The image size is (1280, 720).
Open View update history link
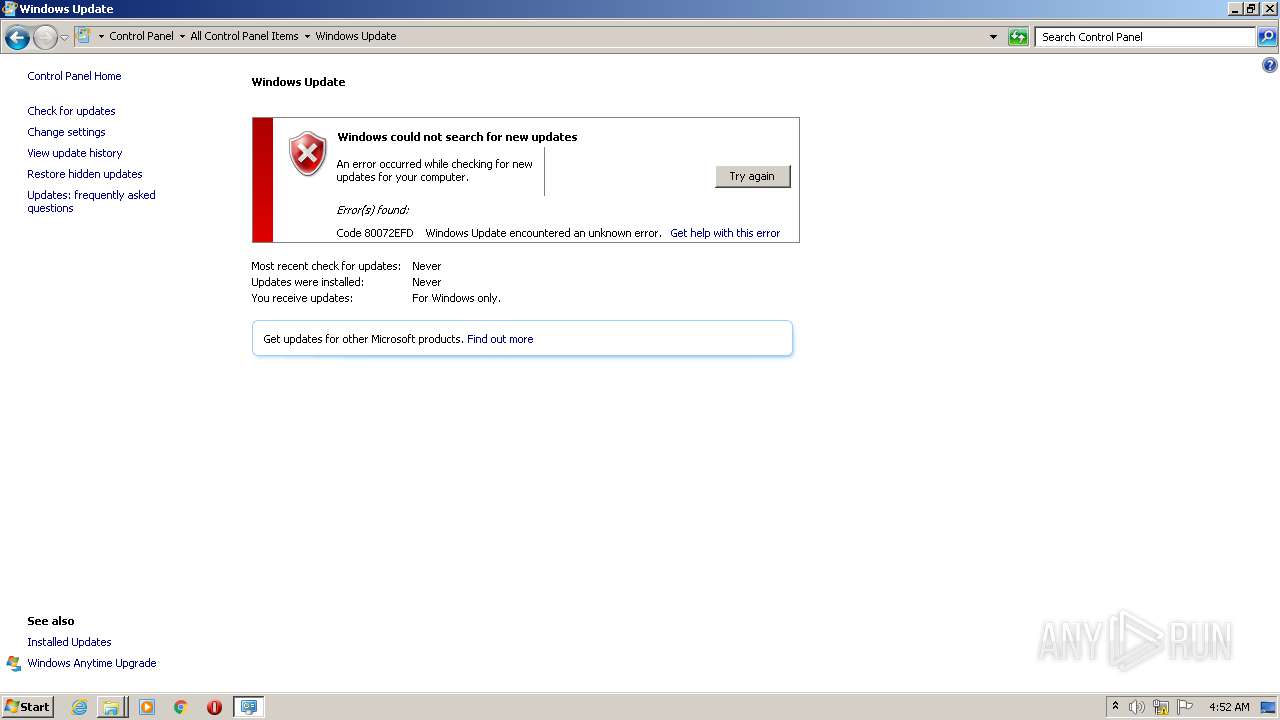(75, 153)
